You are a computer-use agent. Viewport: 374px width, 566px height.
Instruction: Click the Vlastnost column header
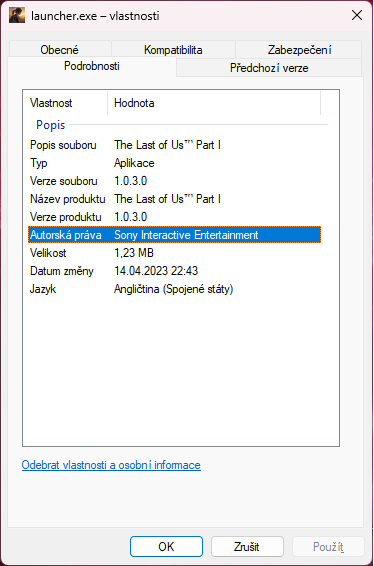click(65, 103)
